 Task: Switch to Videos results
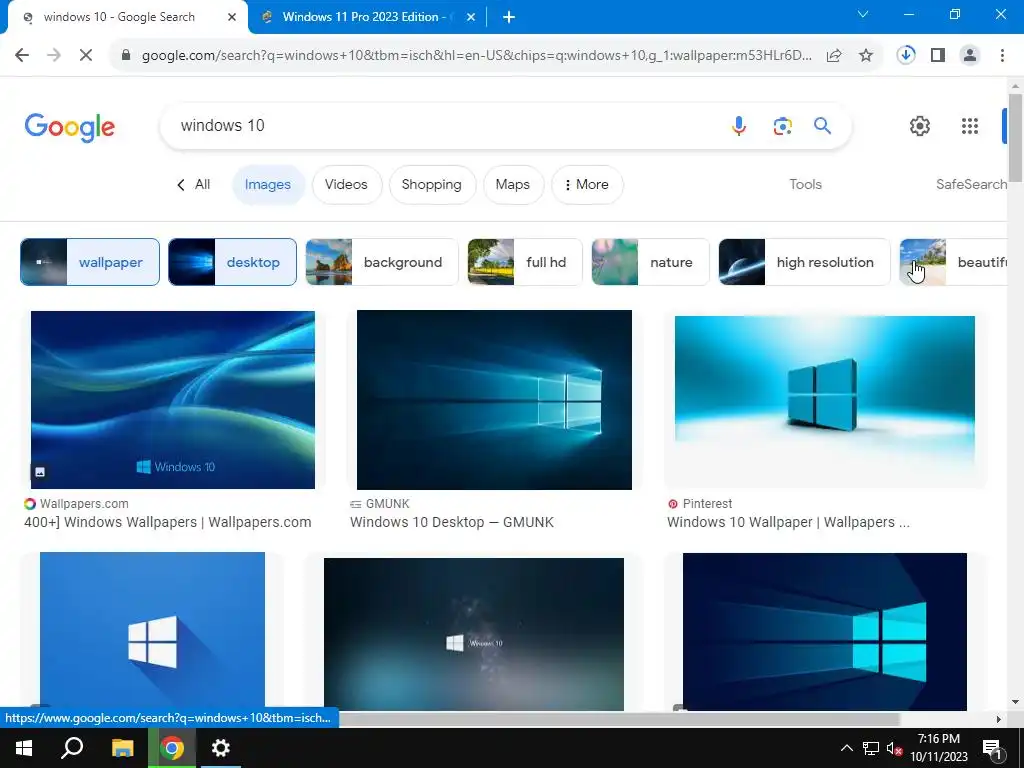(x=346, y=185)
